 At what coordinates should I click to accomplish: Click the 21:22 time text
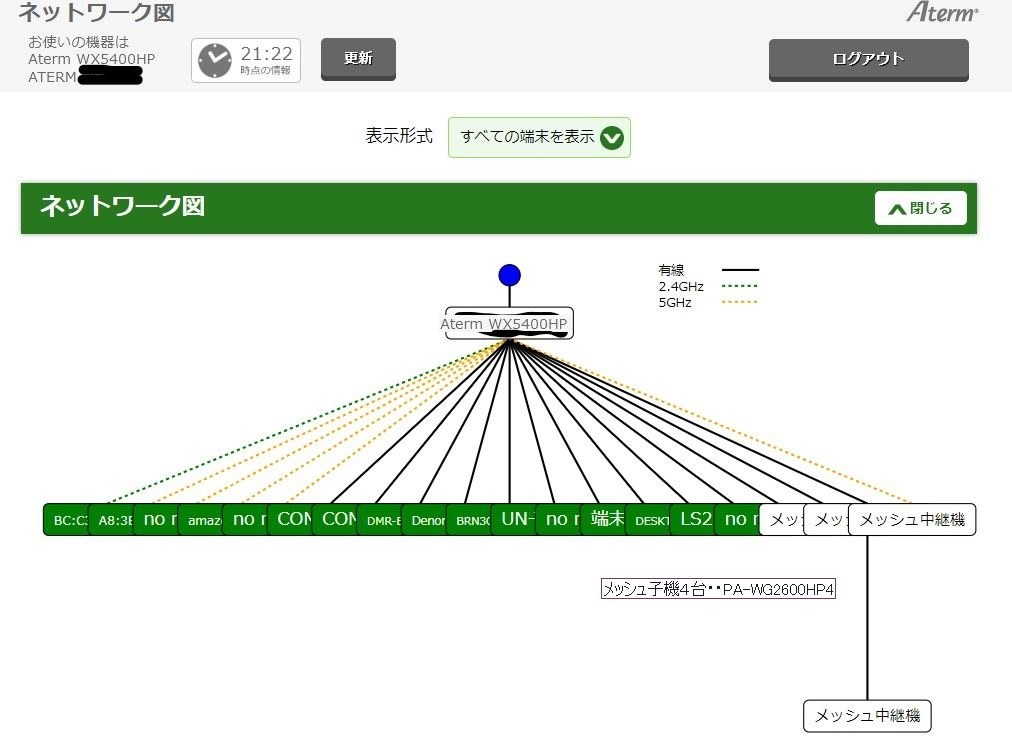267,54
